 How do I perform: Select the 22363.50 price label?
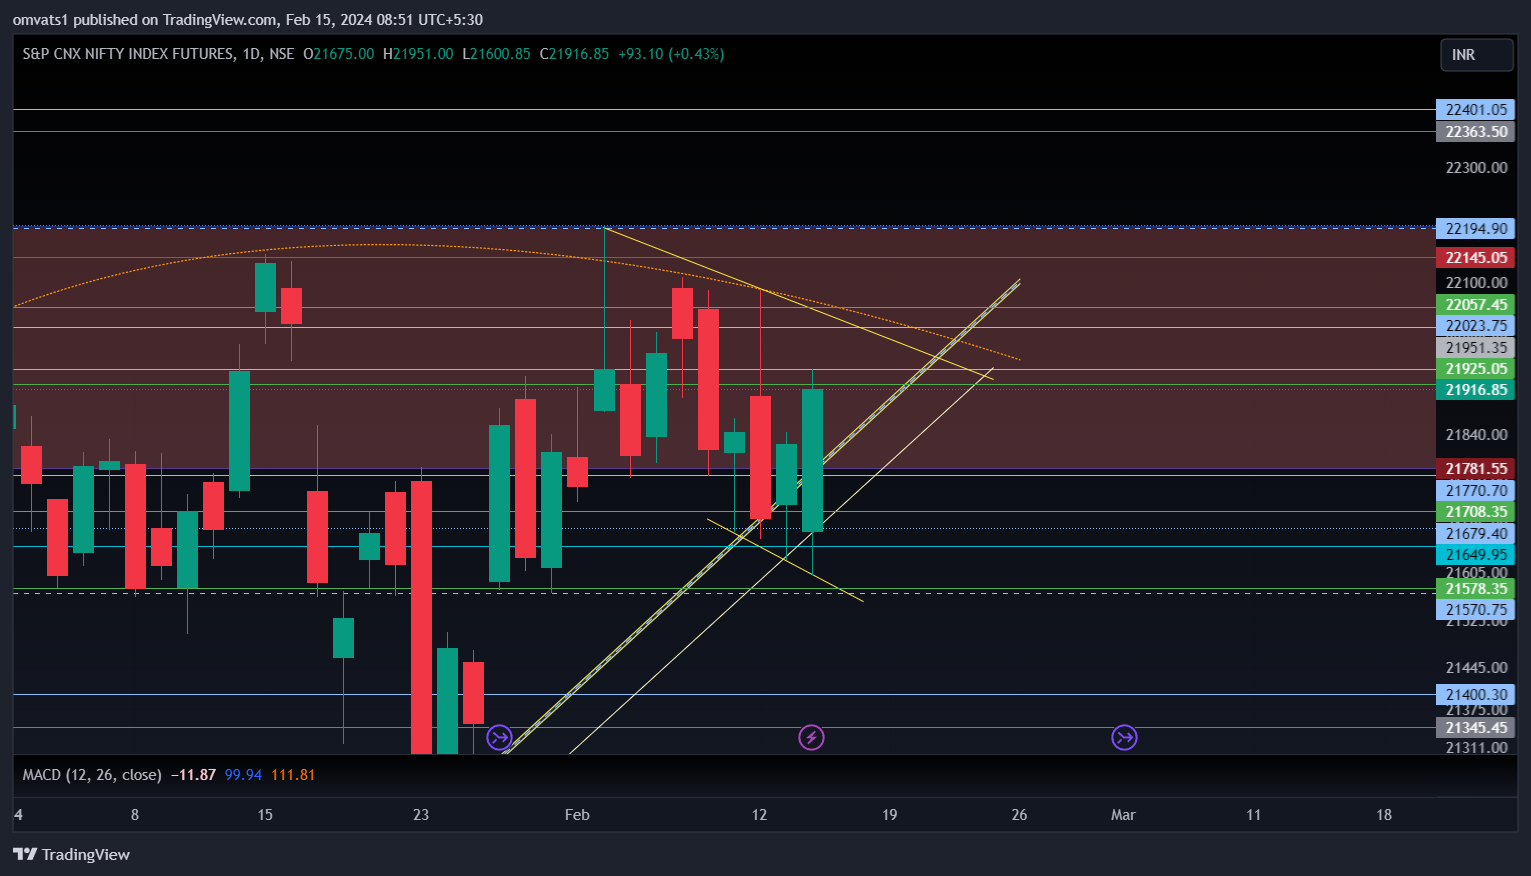1475,132
